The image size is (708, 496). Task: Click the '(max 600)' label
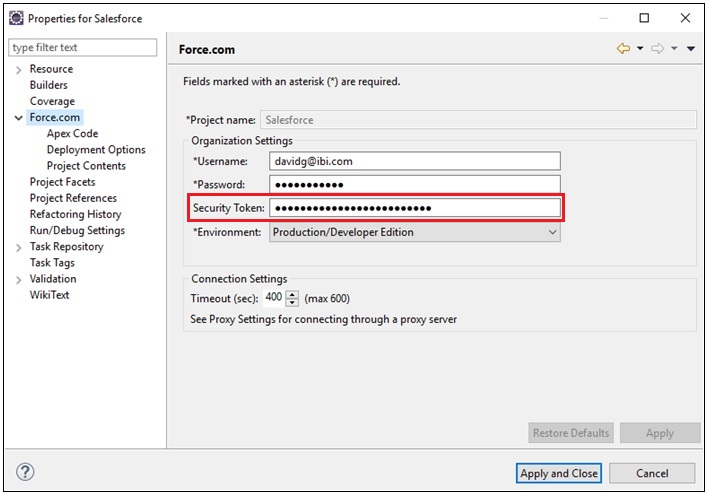click(x=327, y=299)
